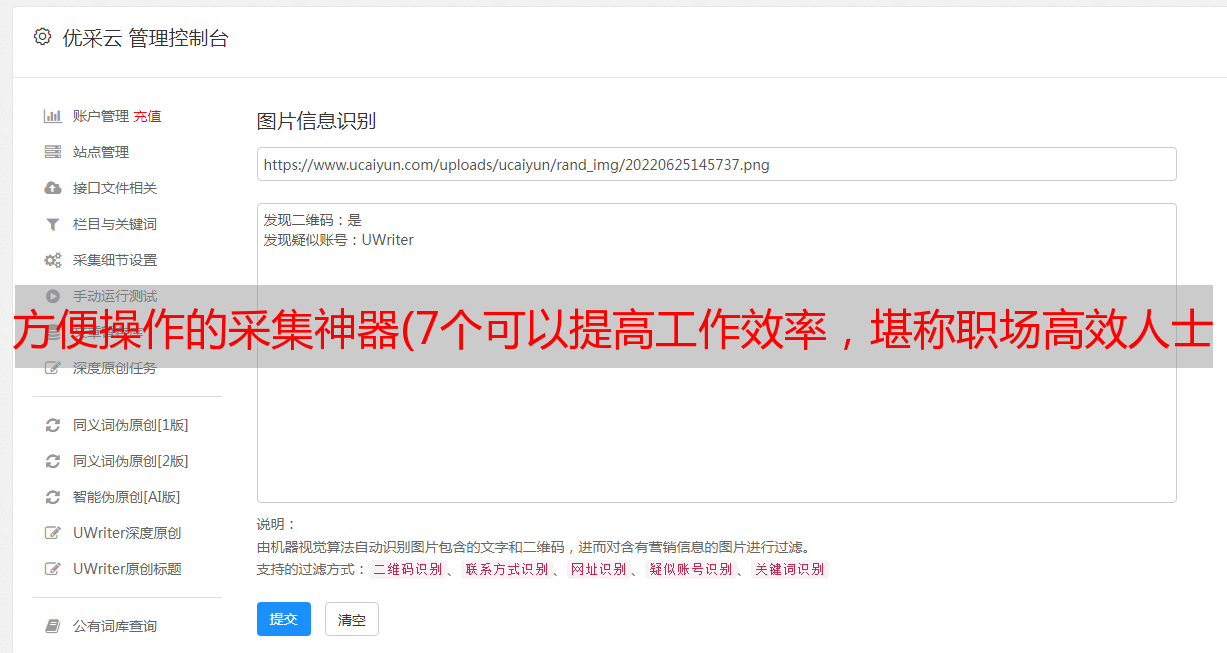Submit the form with the 提交 button
This screenshot has width=1227, height=653.
pos(284,619)
